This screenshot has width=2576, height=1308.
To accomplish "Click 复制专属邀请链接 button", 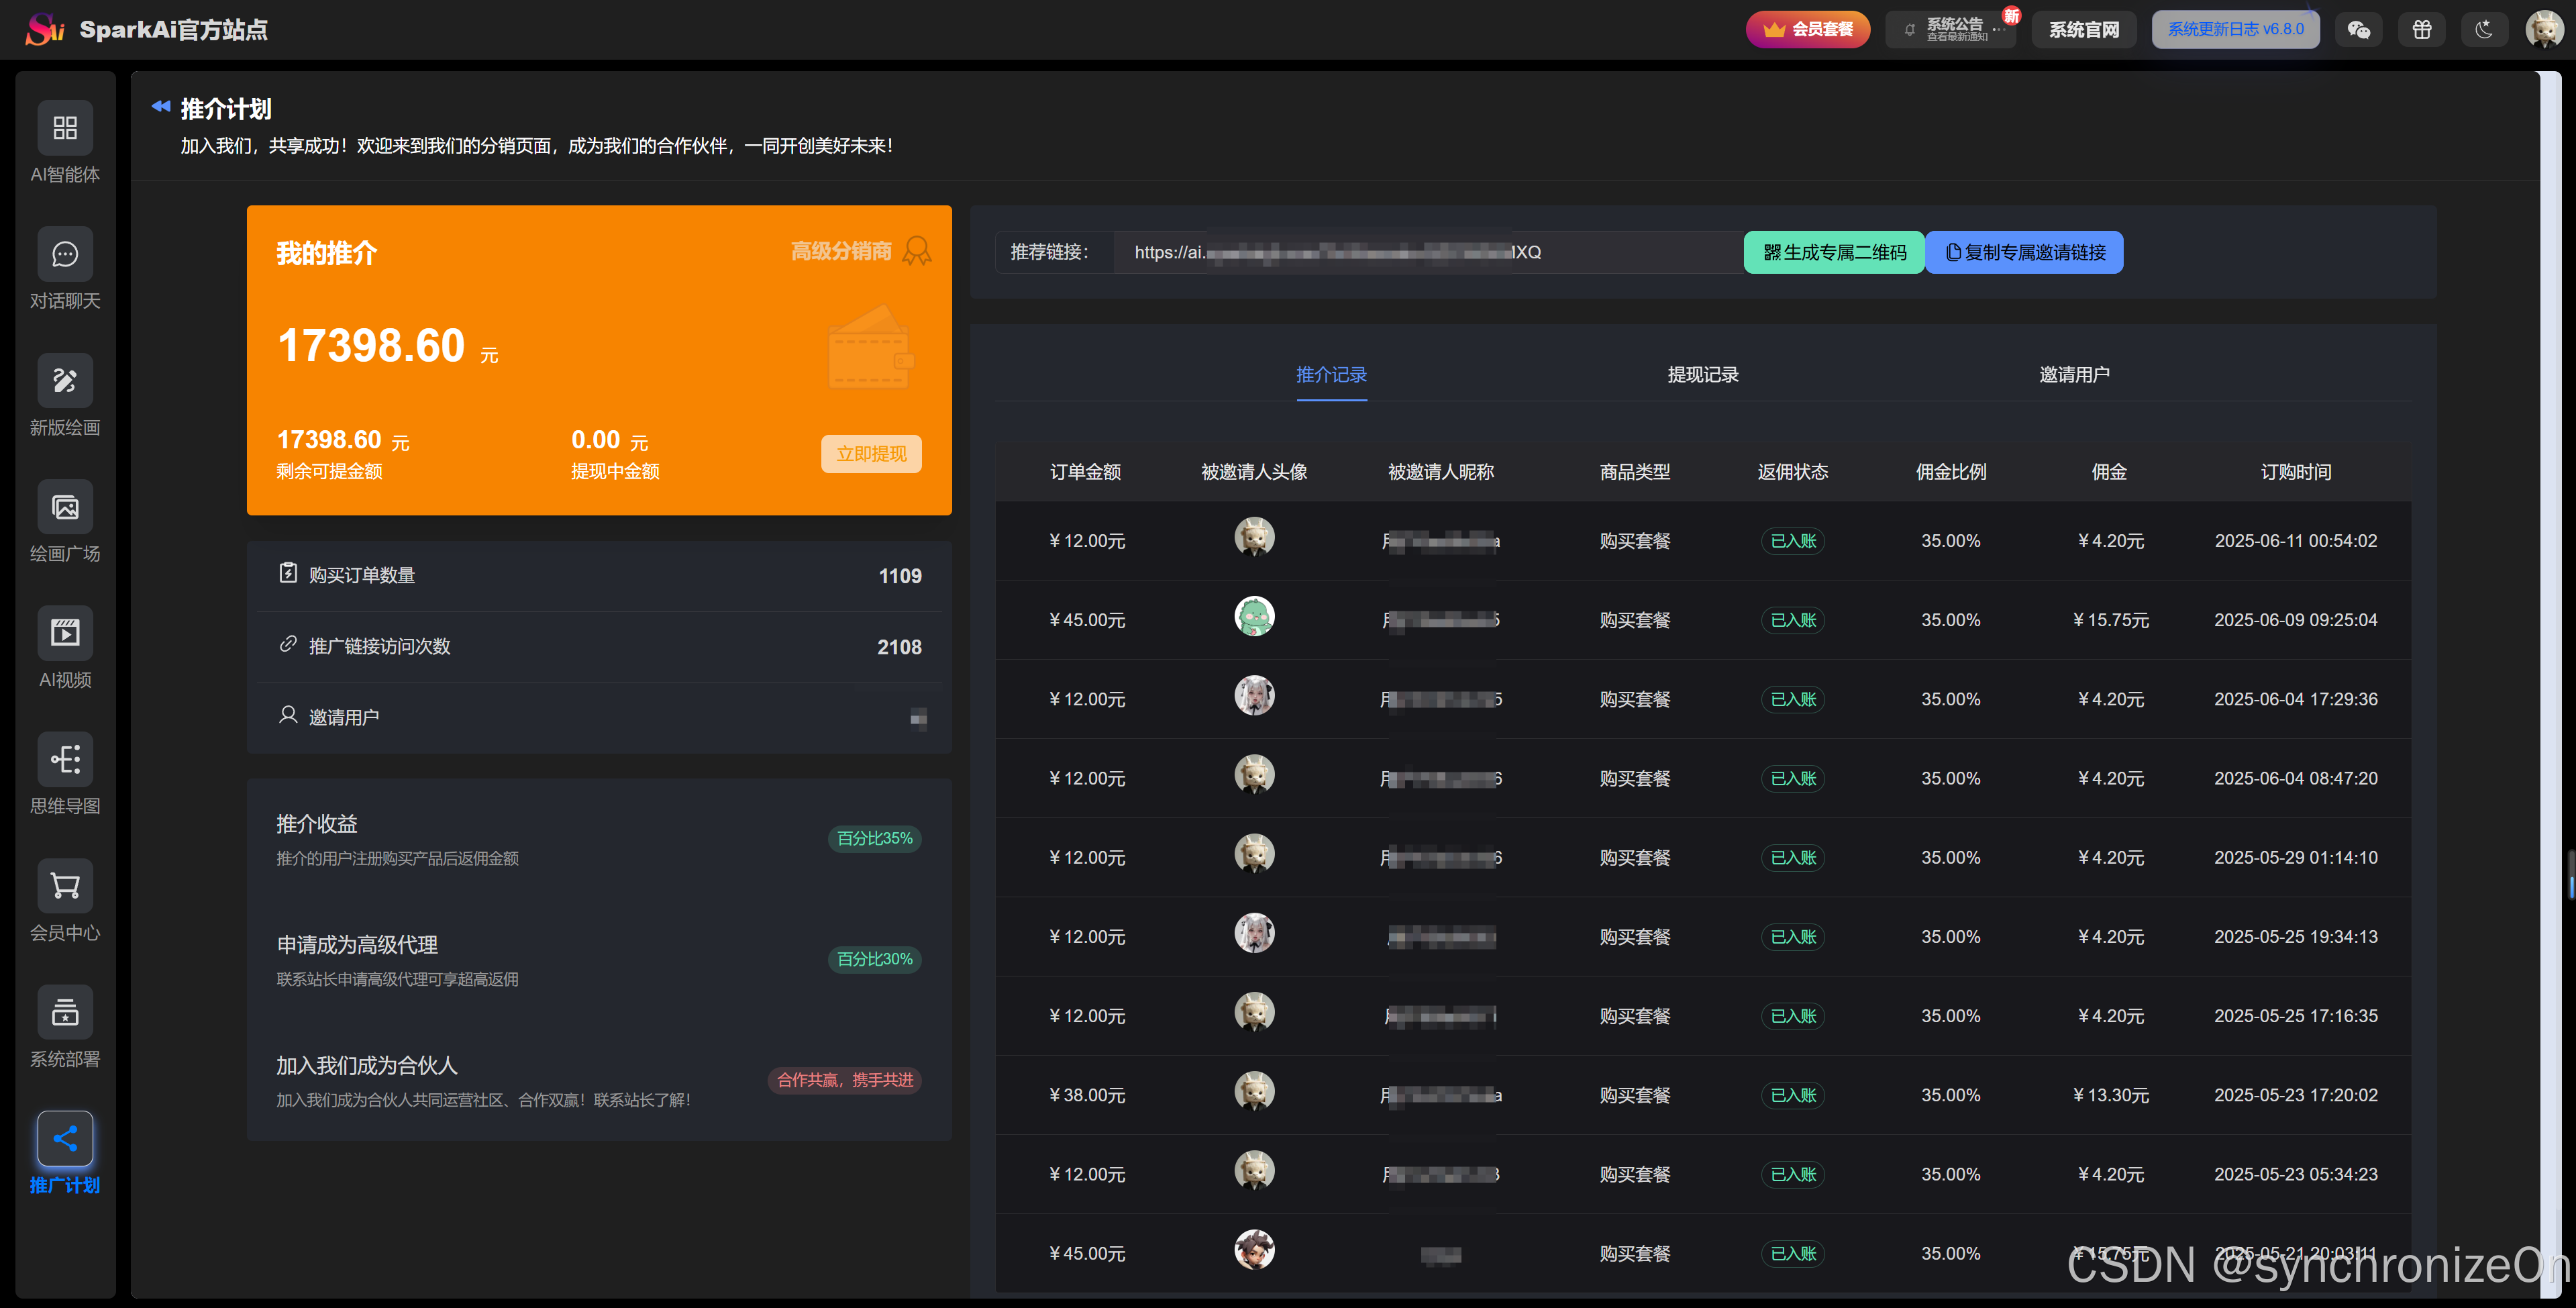I will (x=2024, y=253).
